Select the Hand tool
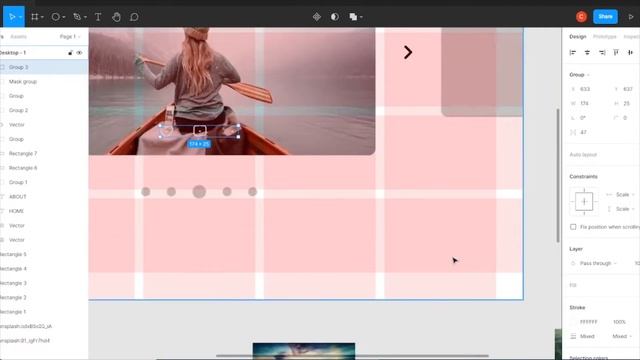The width and height of the screenshot is (640, 360). (x=116, y=17)
